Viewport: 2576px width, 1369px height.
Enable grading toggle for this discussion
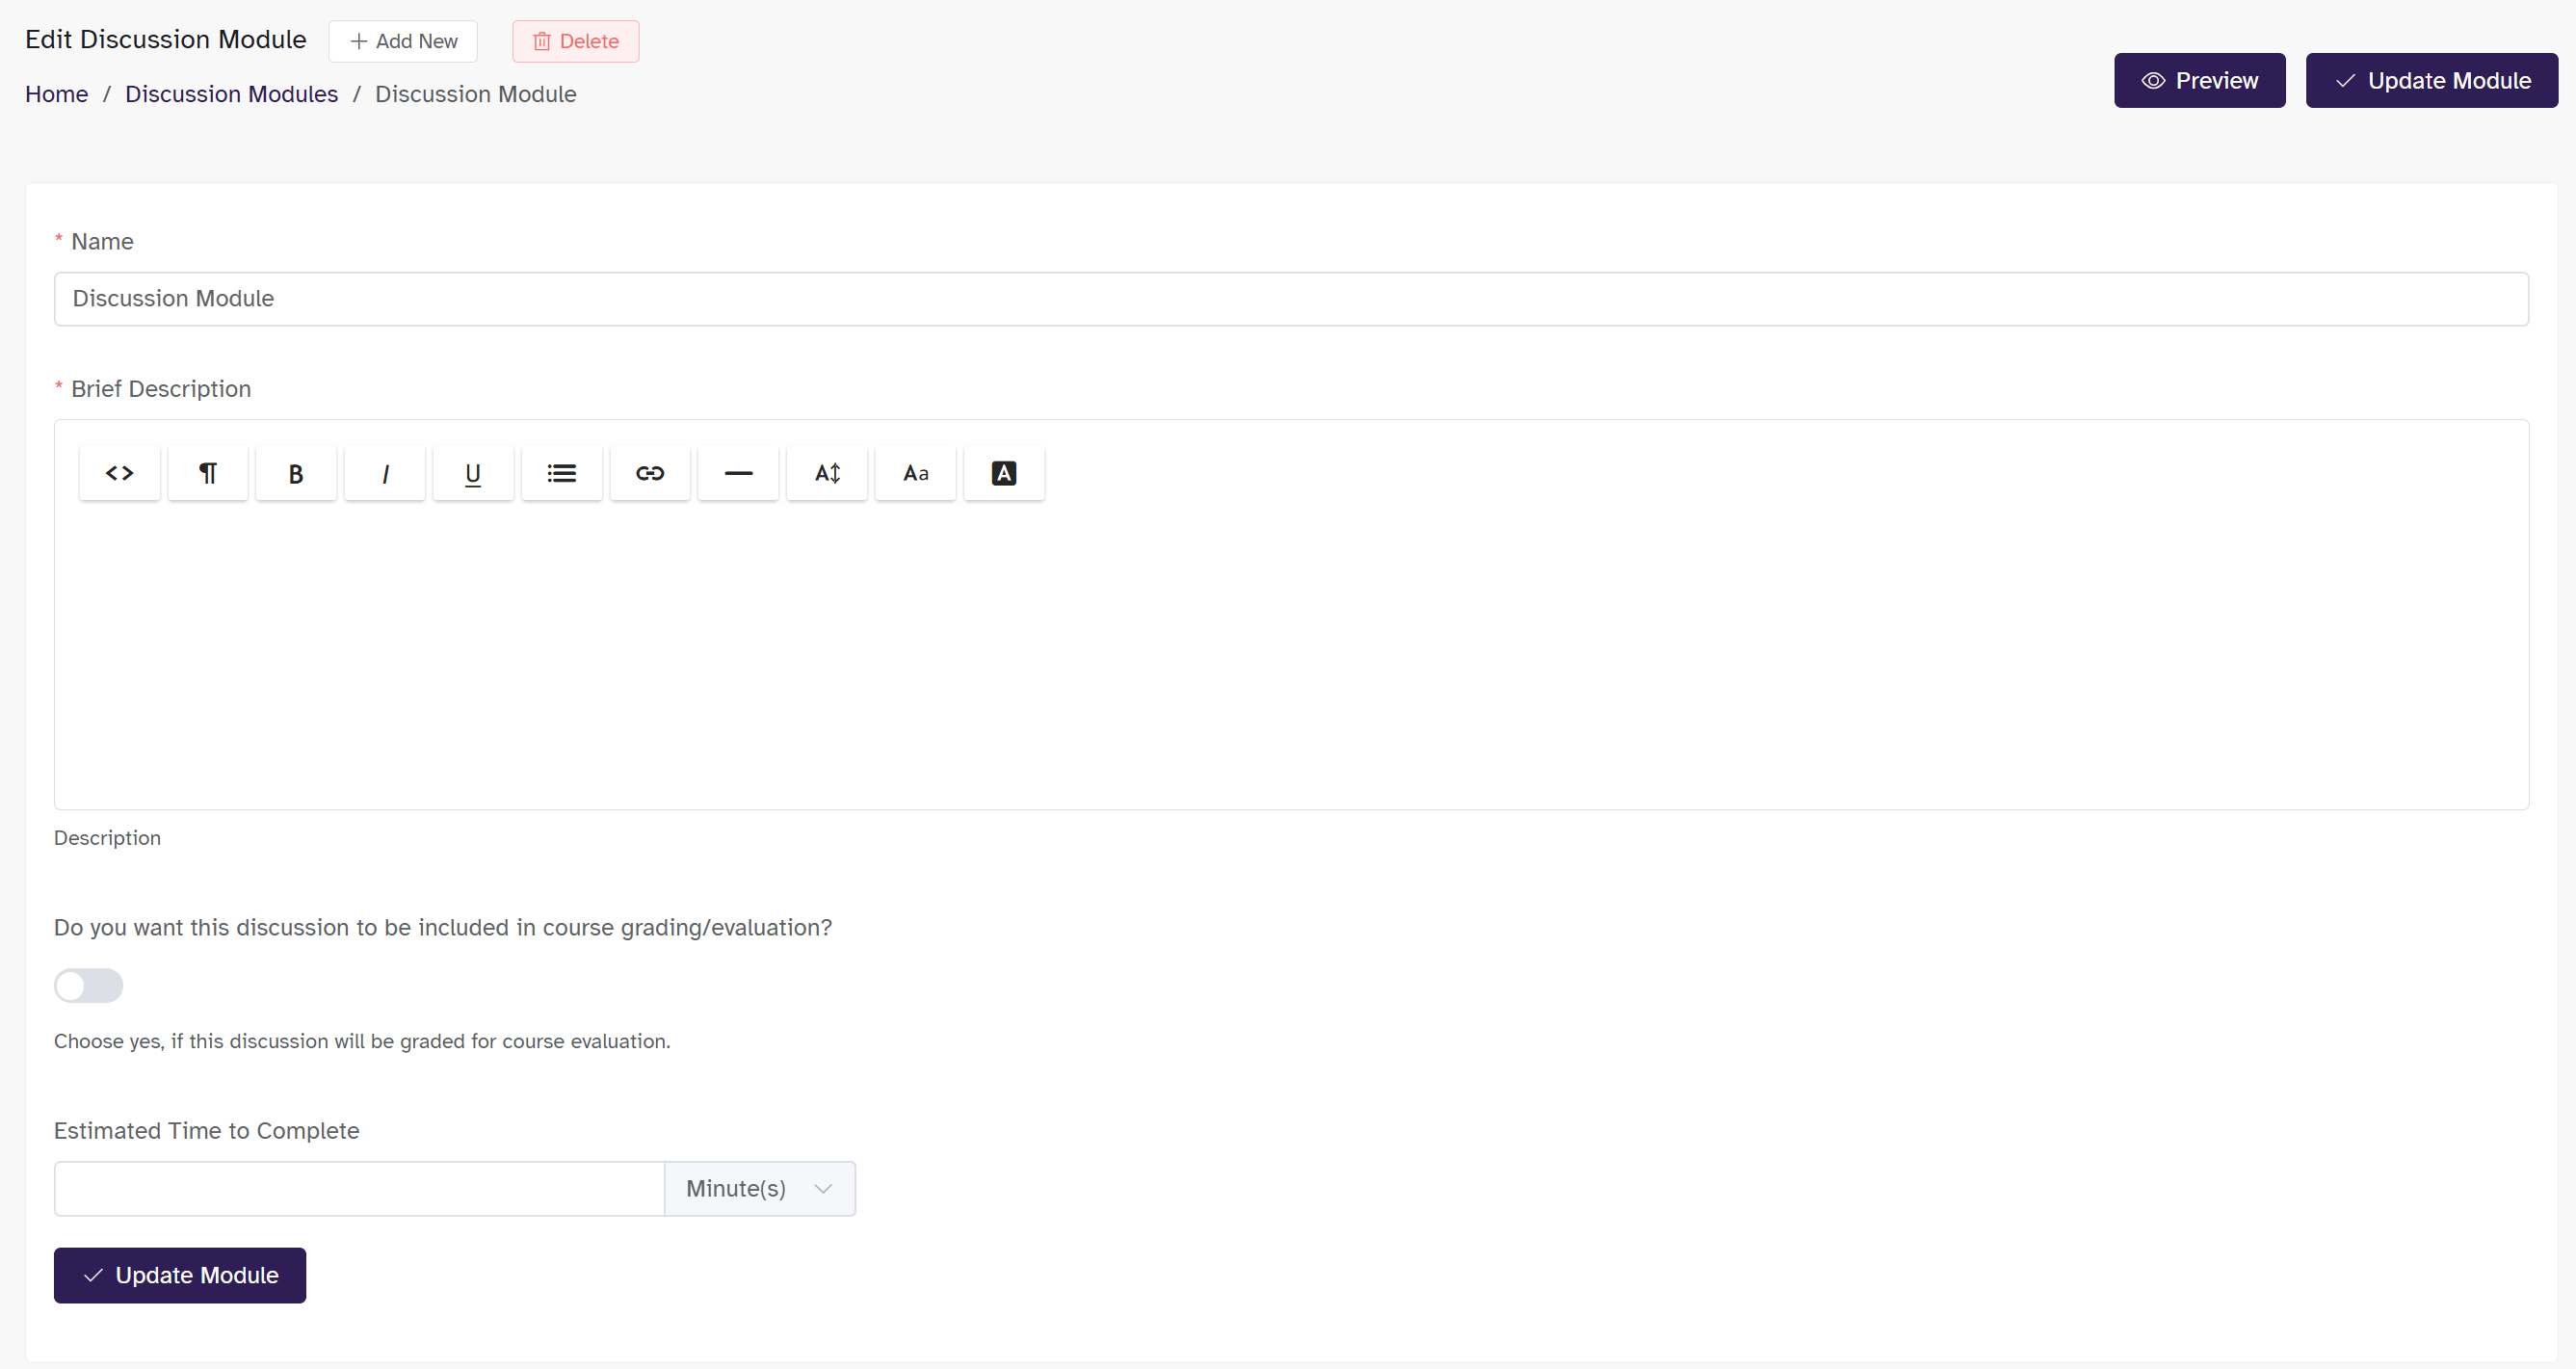88,986
